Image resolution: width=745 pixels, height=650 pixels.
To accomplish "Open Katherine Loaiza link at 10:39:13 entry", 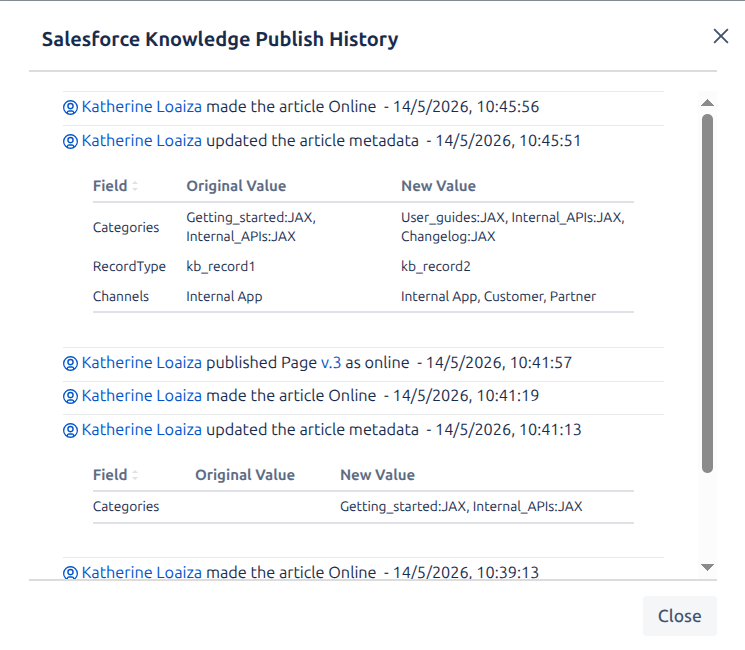I will click(x=142, y=572).
